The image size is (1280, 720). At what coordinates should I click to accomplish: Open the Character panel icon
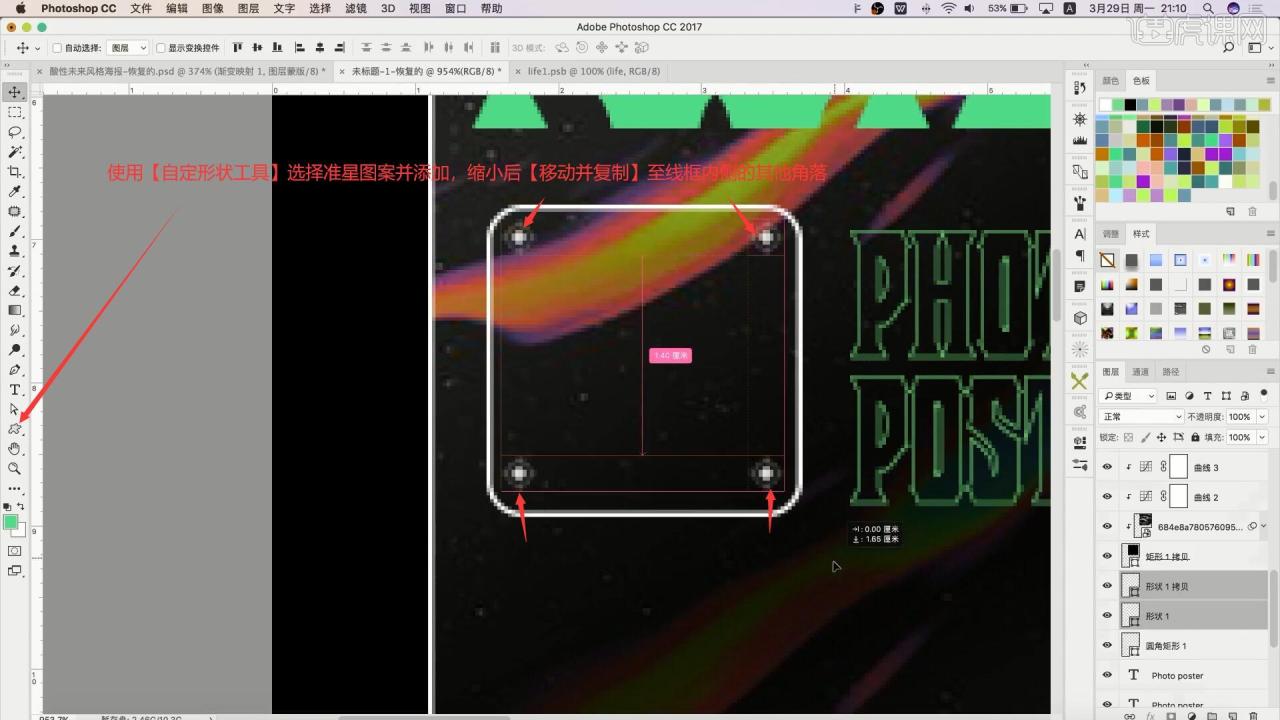tap(1079, 233)
